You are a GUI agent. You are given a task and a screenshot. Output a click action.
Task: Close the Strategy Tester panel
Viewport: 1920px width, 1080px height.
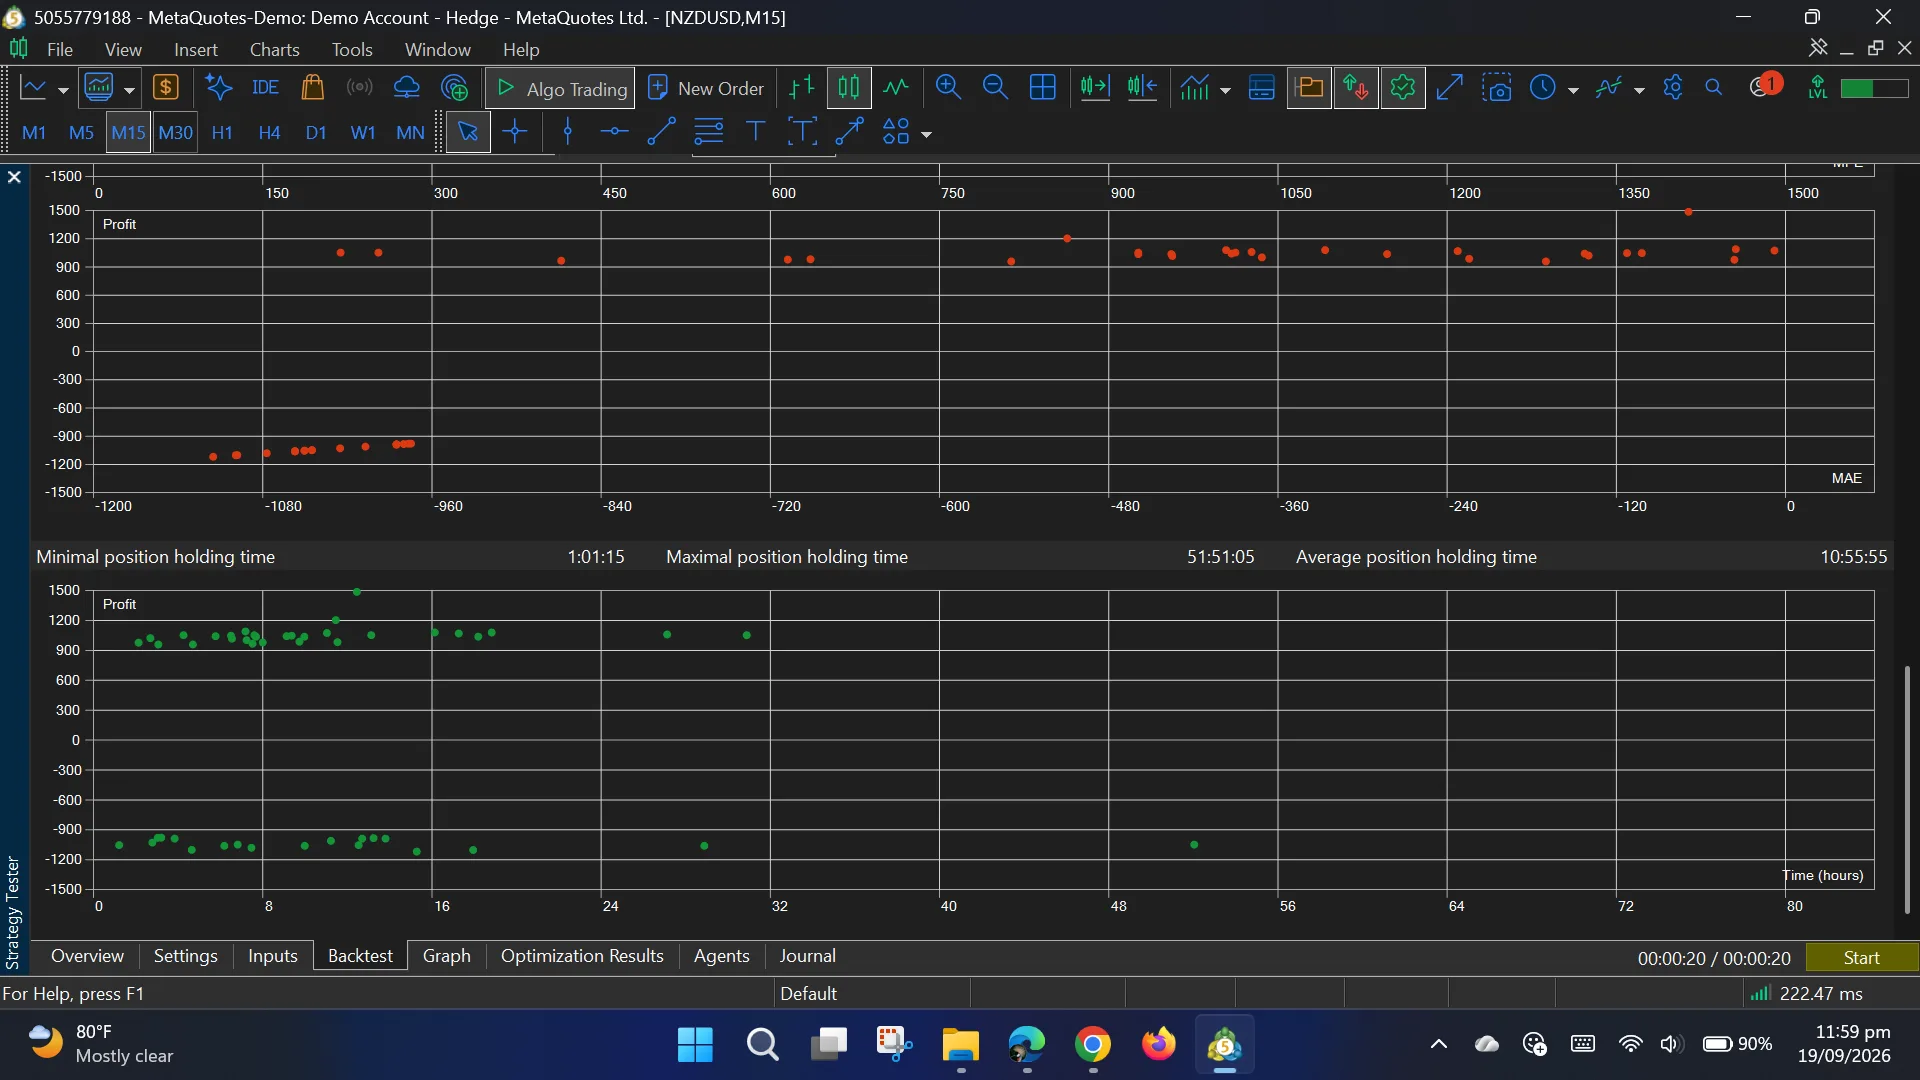click(14, 177)
